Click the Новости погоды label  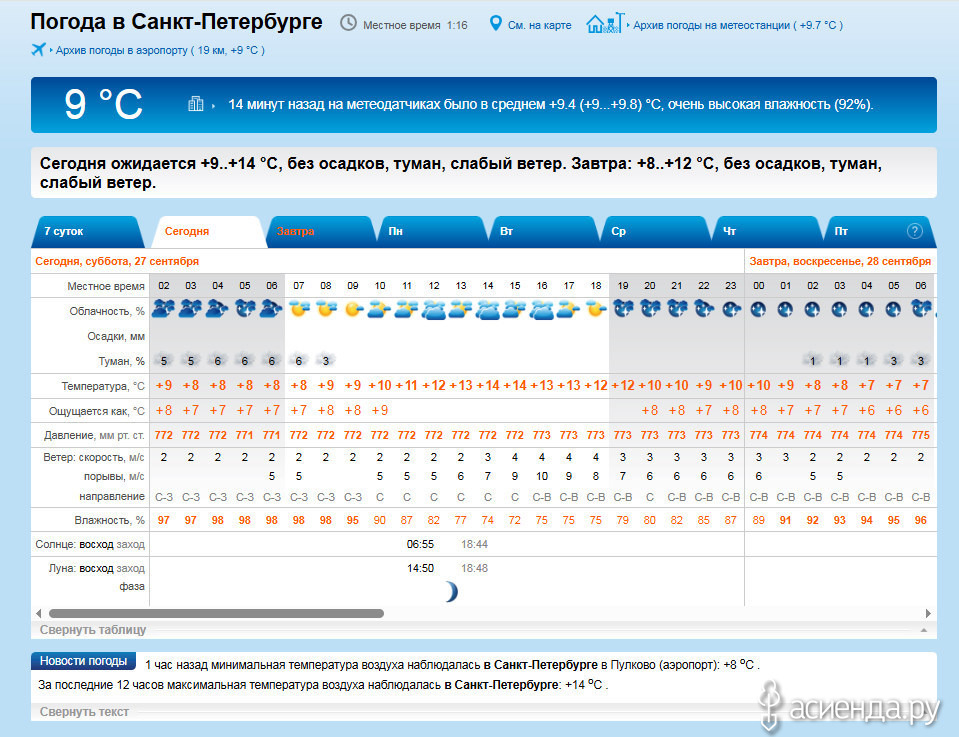click(x=83, y=661)
